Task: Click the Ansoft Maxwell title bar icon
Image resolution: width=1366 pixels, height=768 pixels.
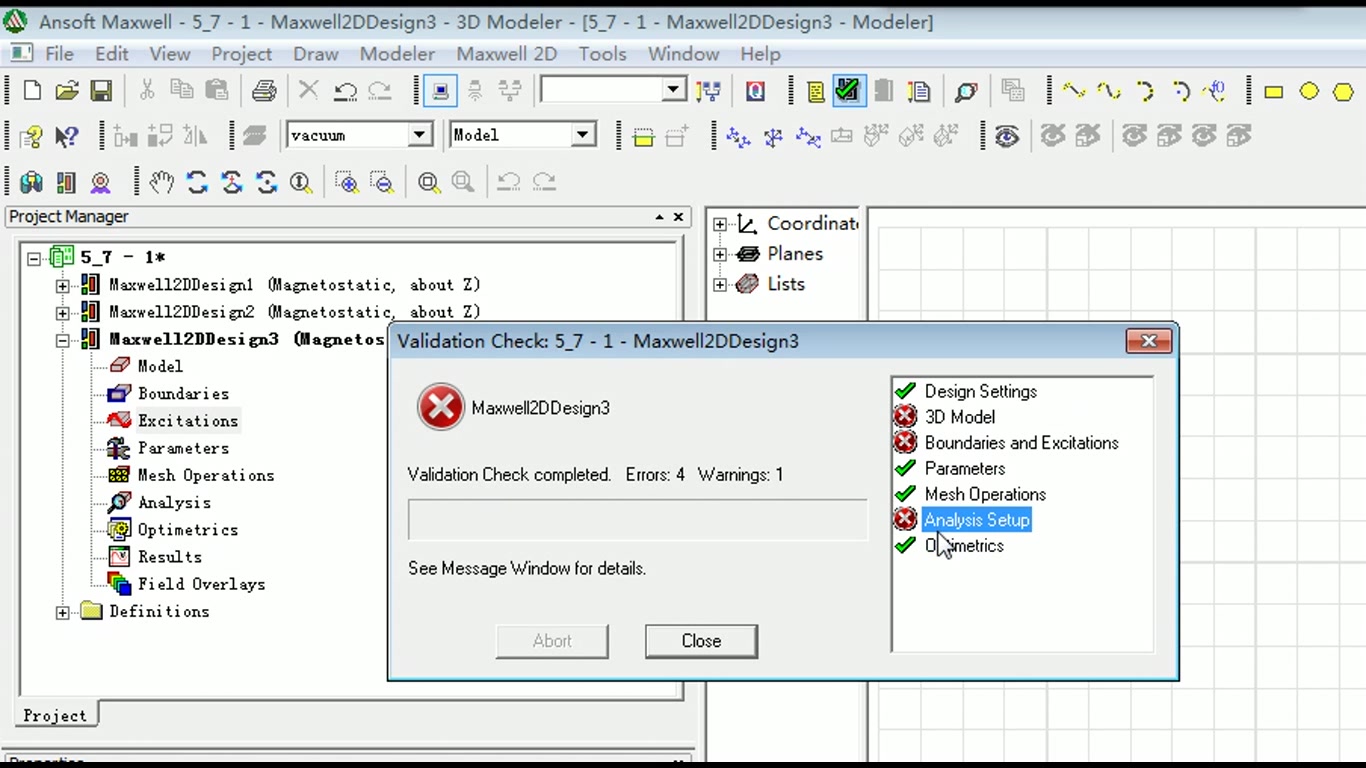Action: point(16,21)
